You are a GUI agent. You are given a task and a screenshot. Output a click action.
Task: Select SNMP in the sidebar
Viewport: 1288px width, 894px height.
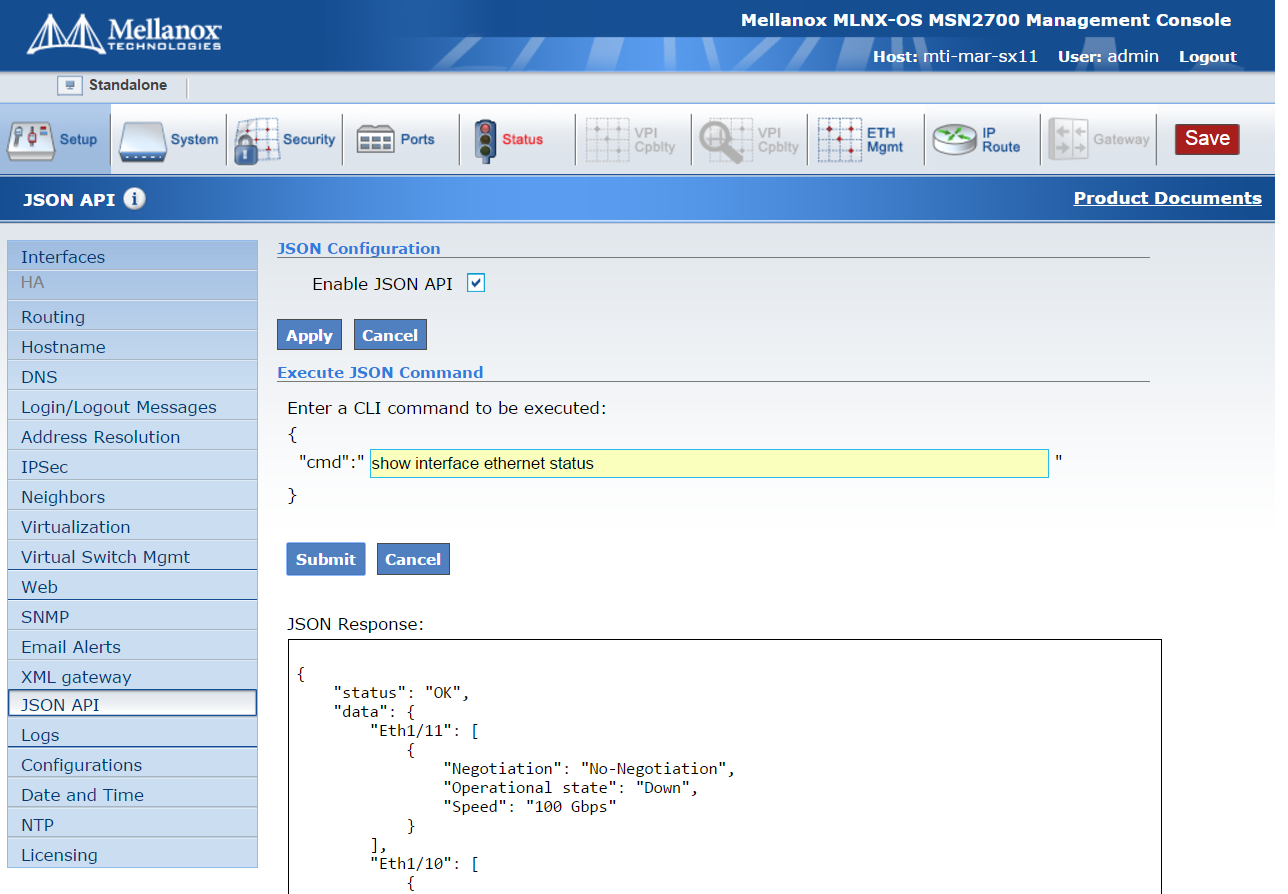tap(132, 617)
